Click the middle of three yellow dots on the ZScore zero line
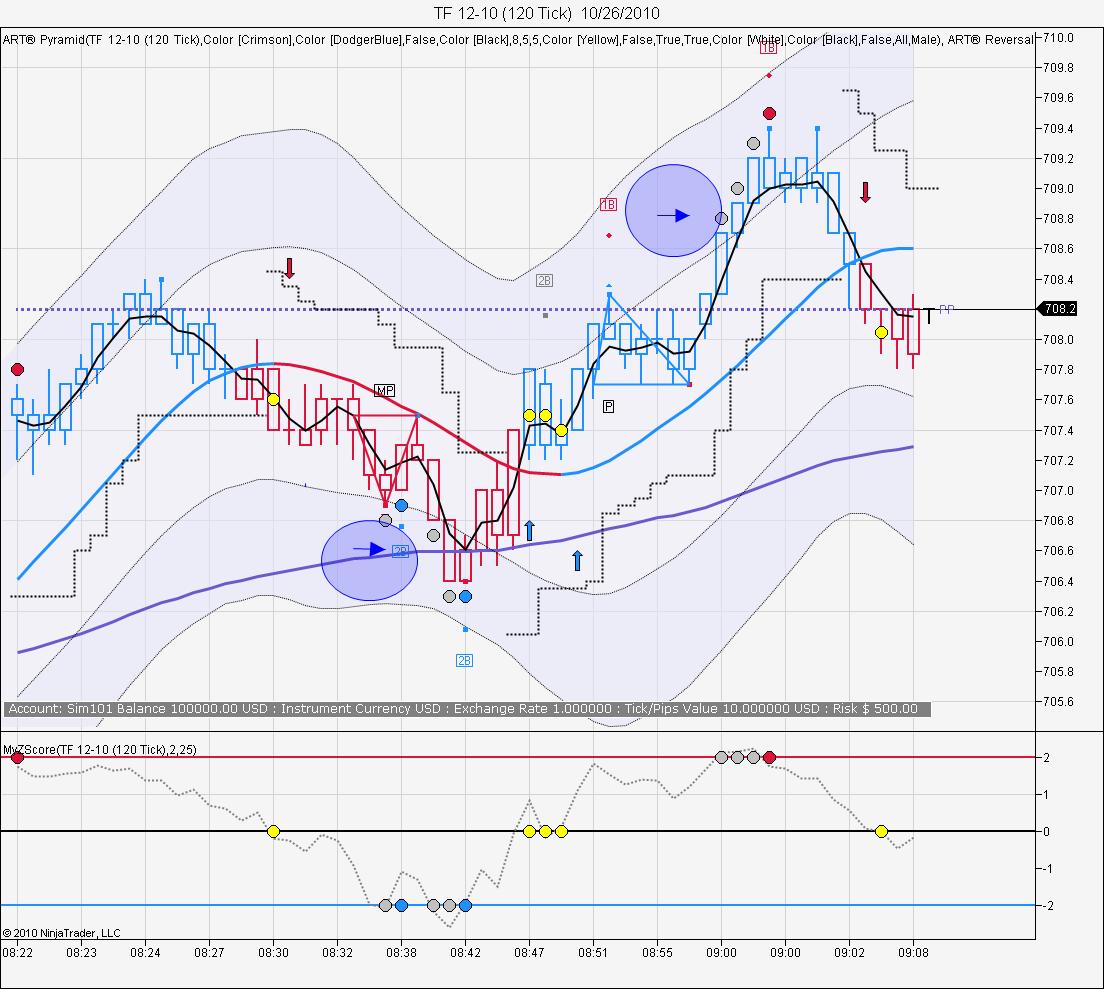This screenshot has width=1104, height=989. click(x=545, y=831)
